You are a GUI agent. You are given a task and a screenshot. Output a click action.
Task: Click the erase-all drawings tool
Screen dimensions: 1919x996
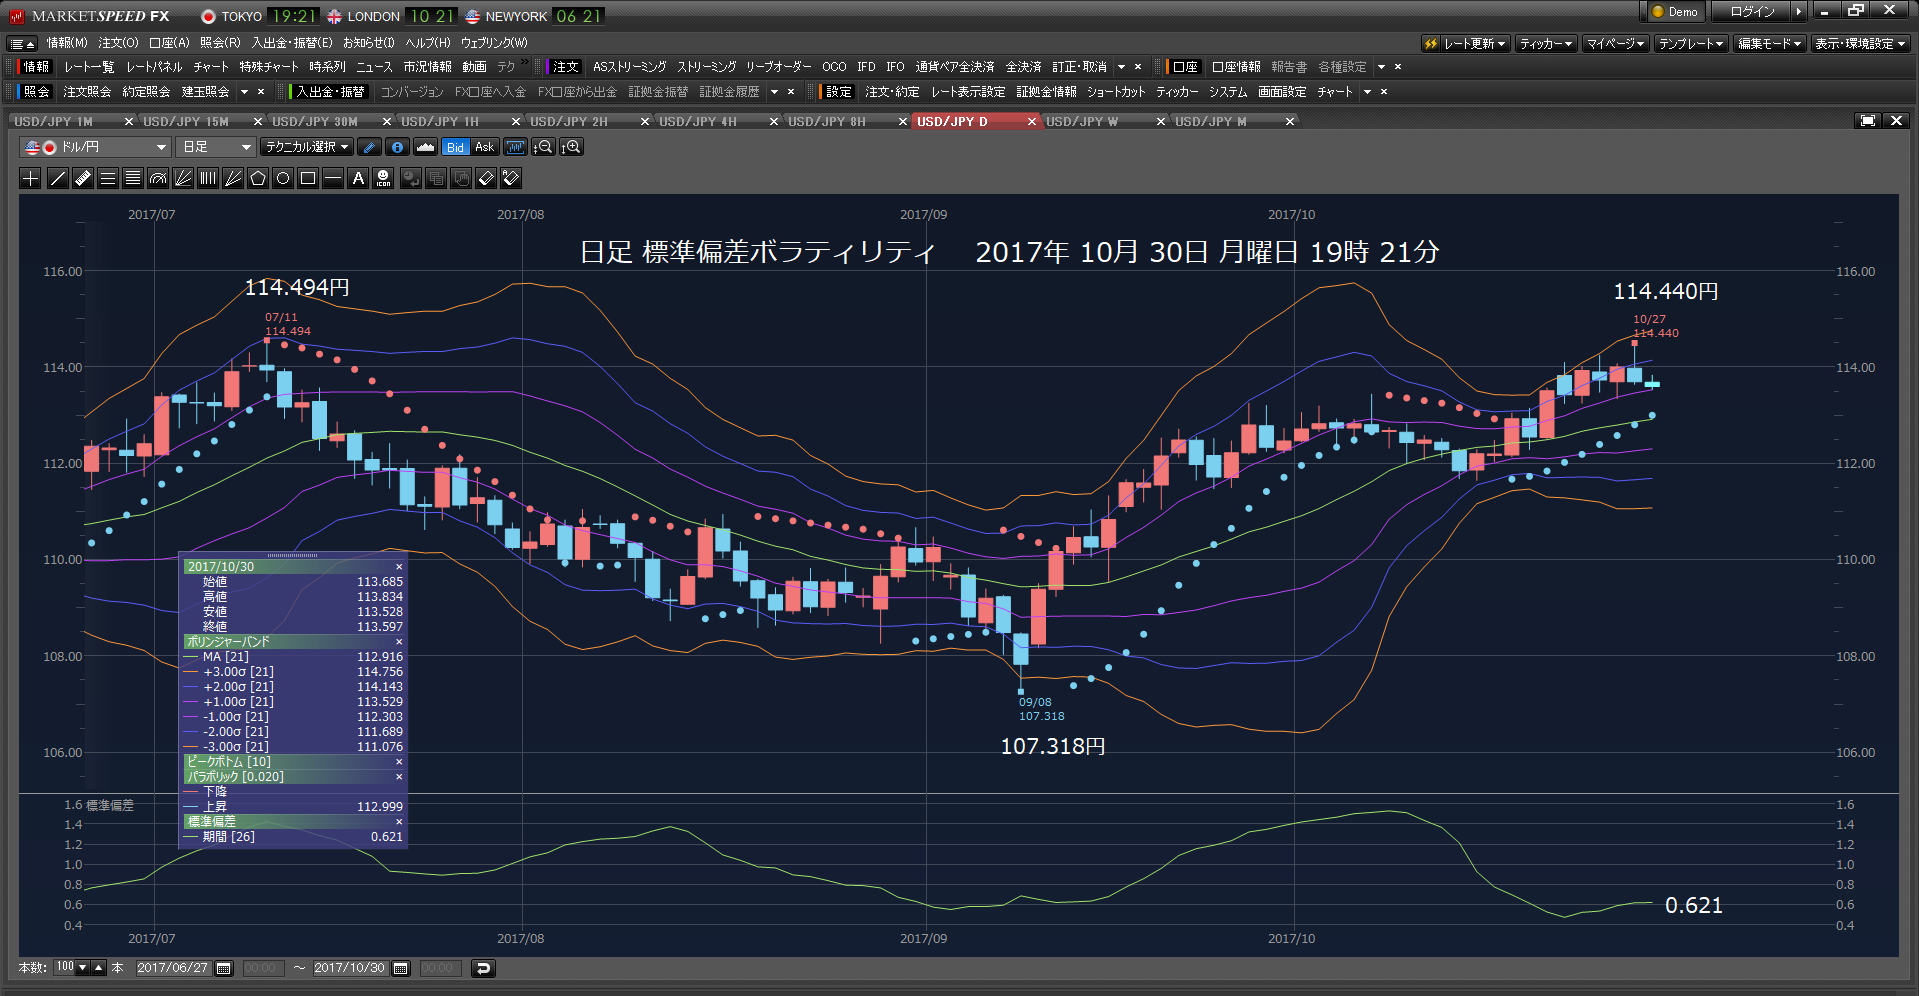511,178
